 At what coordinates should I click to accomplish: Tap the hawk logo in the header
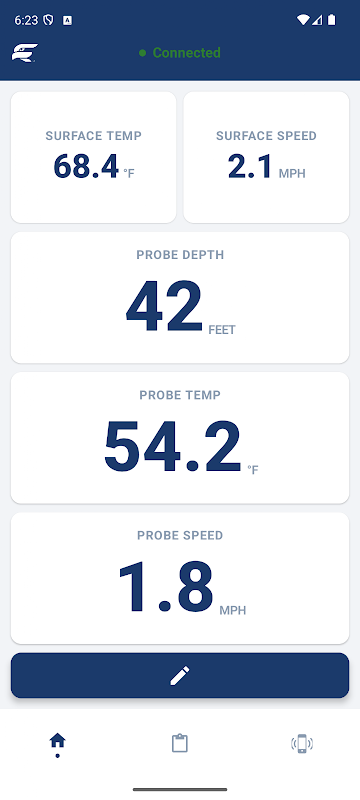pos(25,53)
